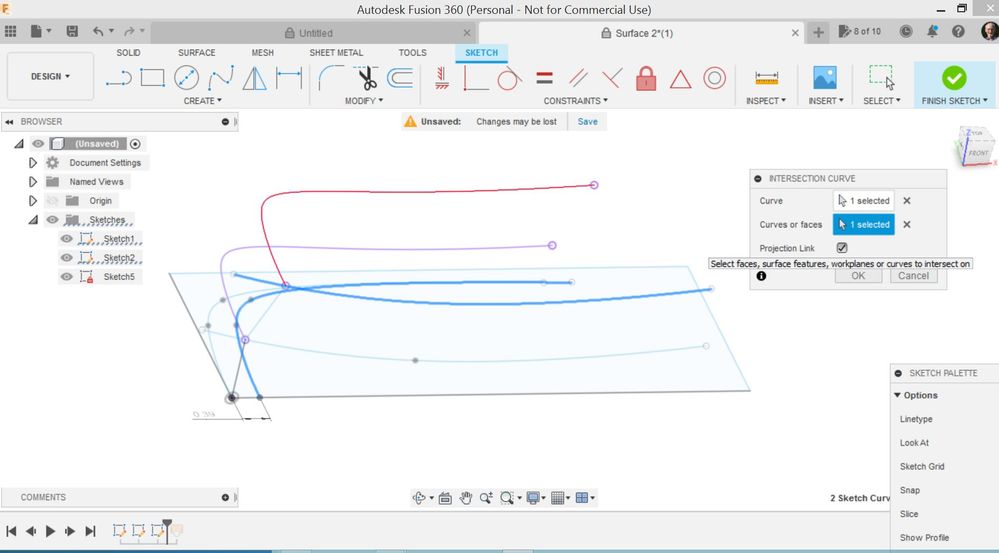Apply the Equal constraint

(544, 78)
